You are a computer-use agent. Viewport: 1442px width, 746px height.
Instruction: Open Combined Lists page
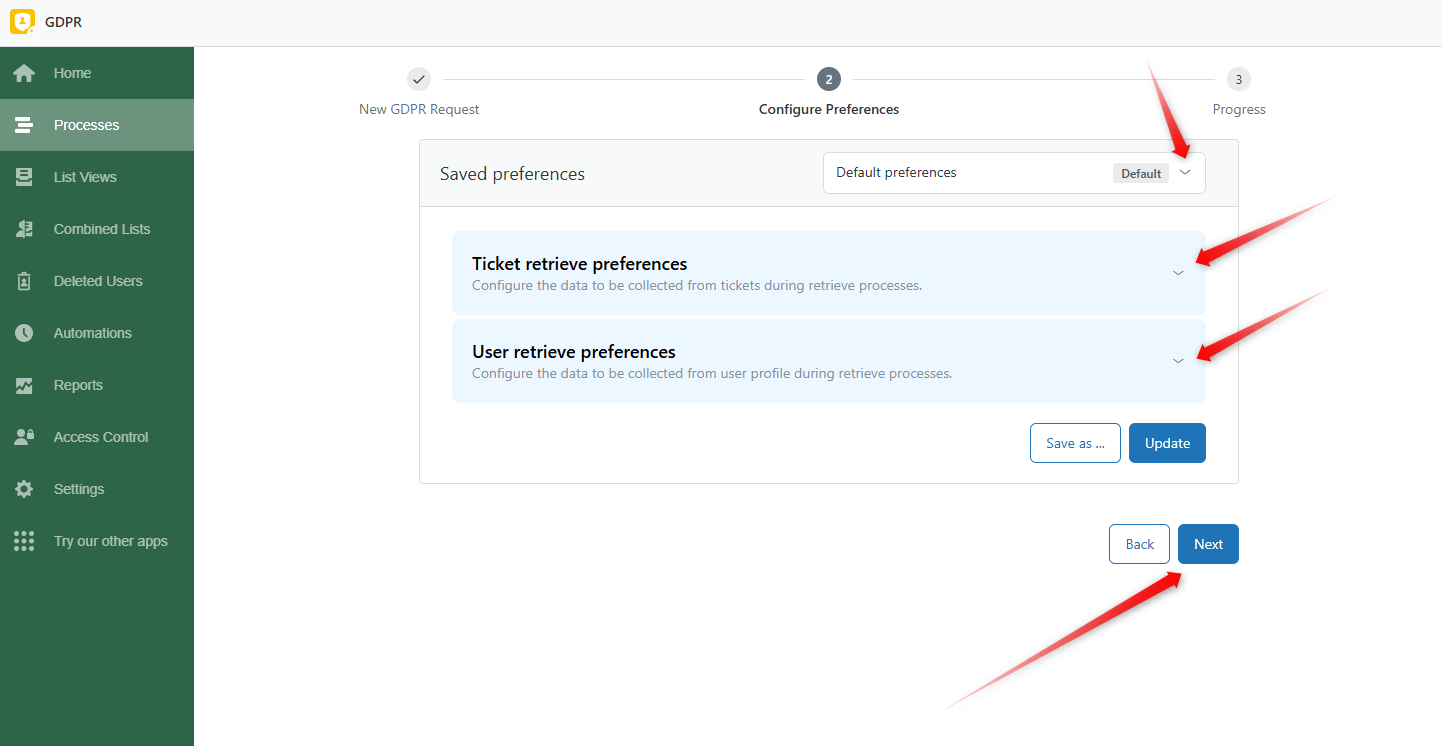coord(97,229)
